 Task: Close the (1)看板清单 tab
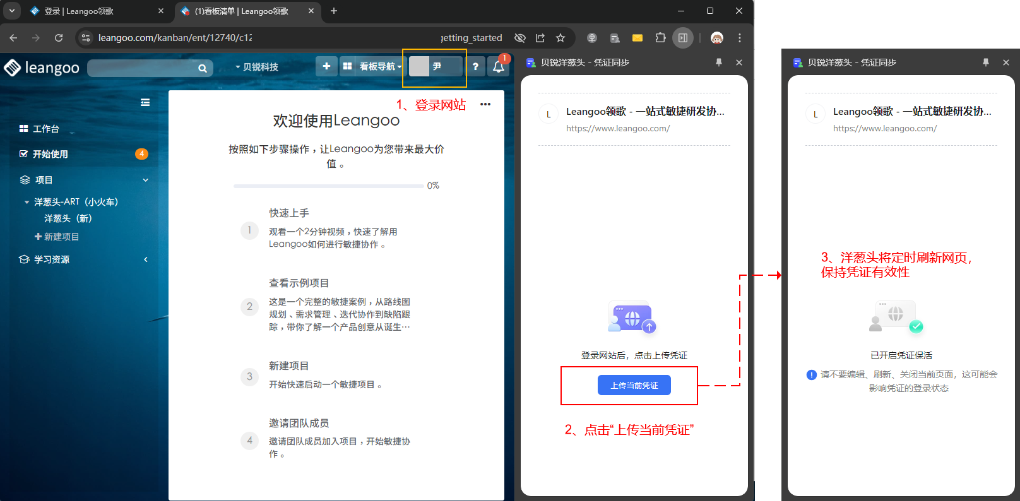(x=310, y=11)
